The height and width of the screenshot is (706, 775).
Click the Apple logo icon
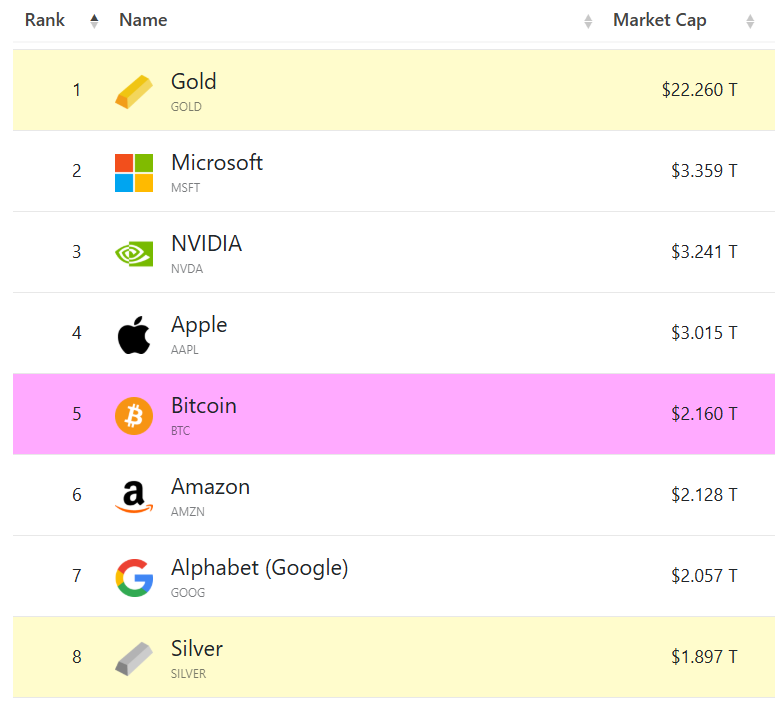134,334
